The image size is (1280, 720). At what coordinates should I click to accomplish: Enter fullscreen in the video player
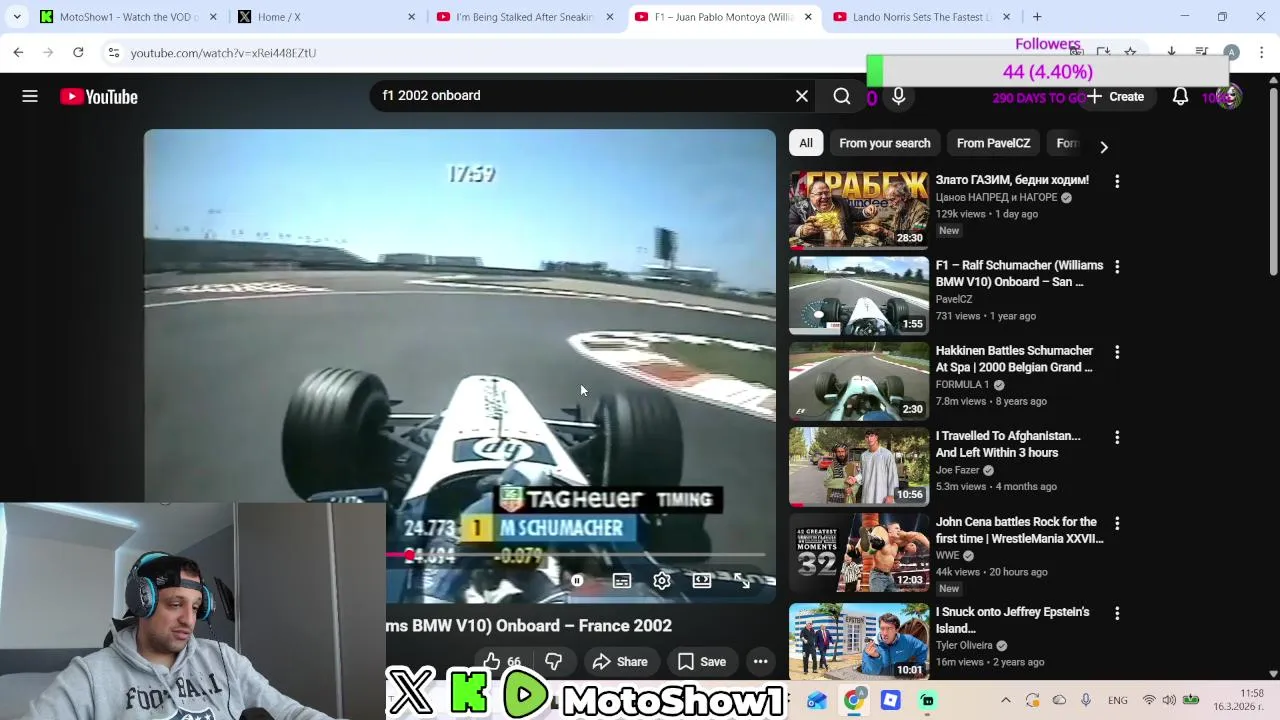click(742, 581)
